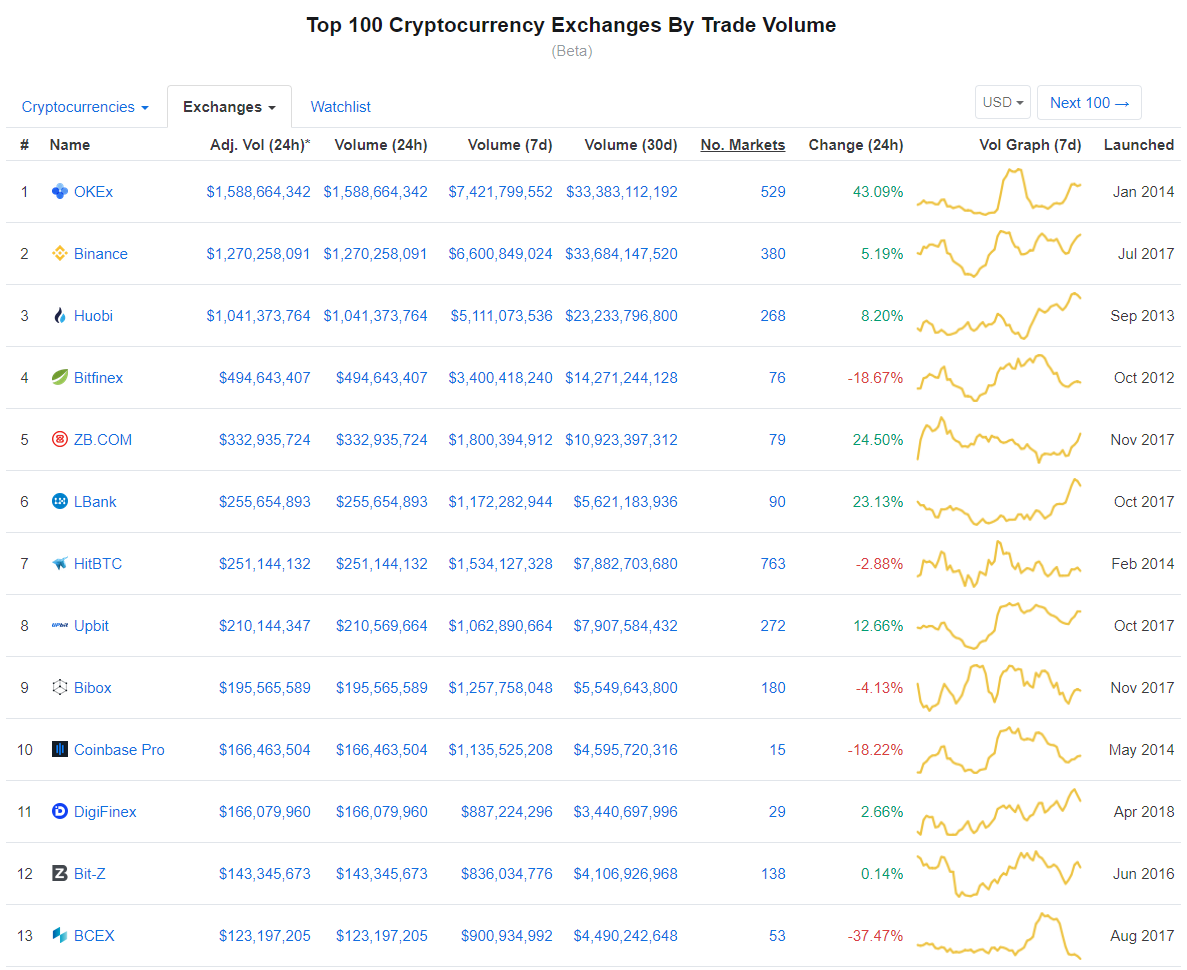This screenshot has width=1187, height=970.
Task: Click Bibox 30d volume $5,549,643,800
Action: click(625, 688)
